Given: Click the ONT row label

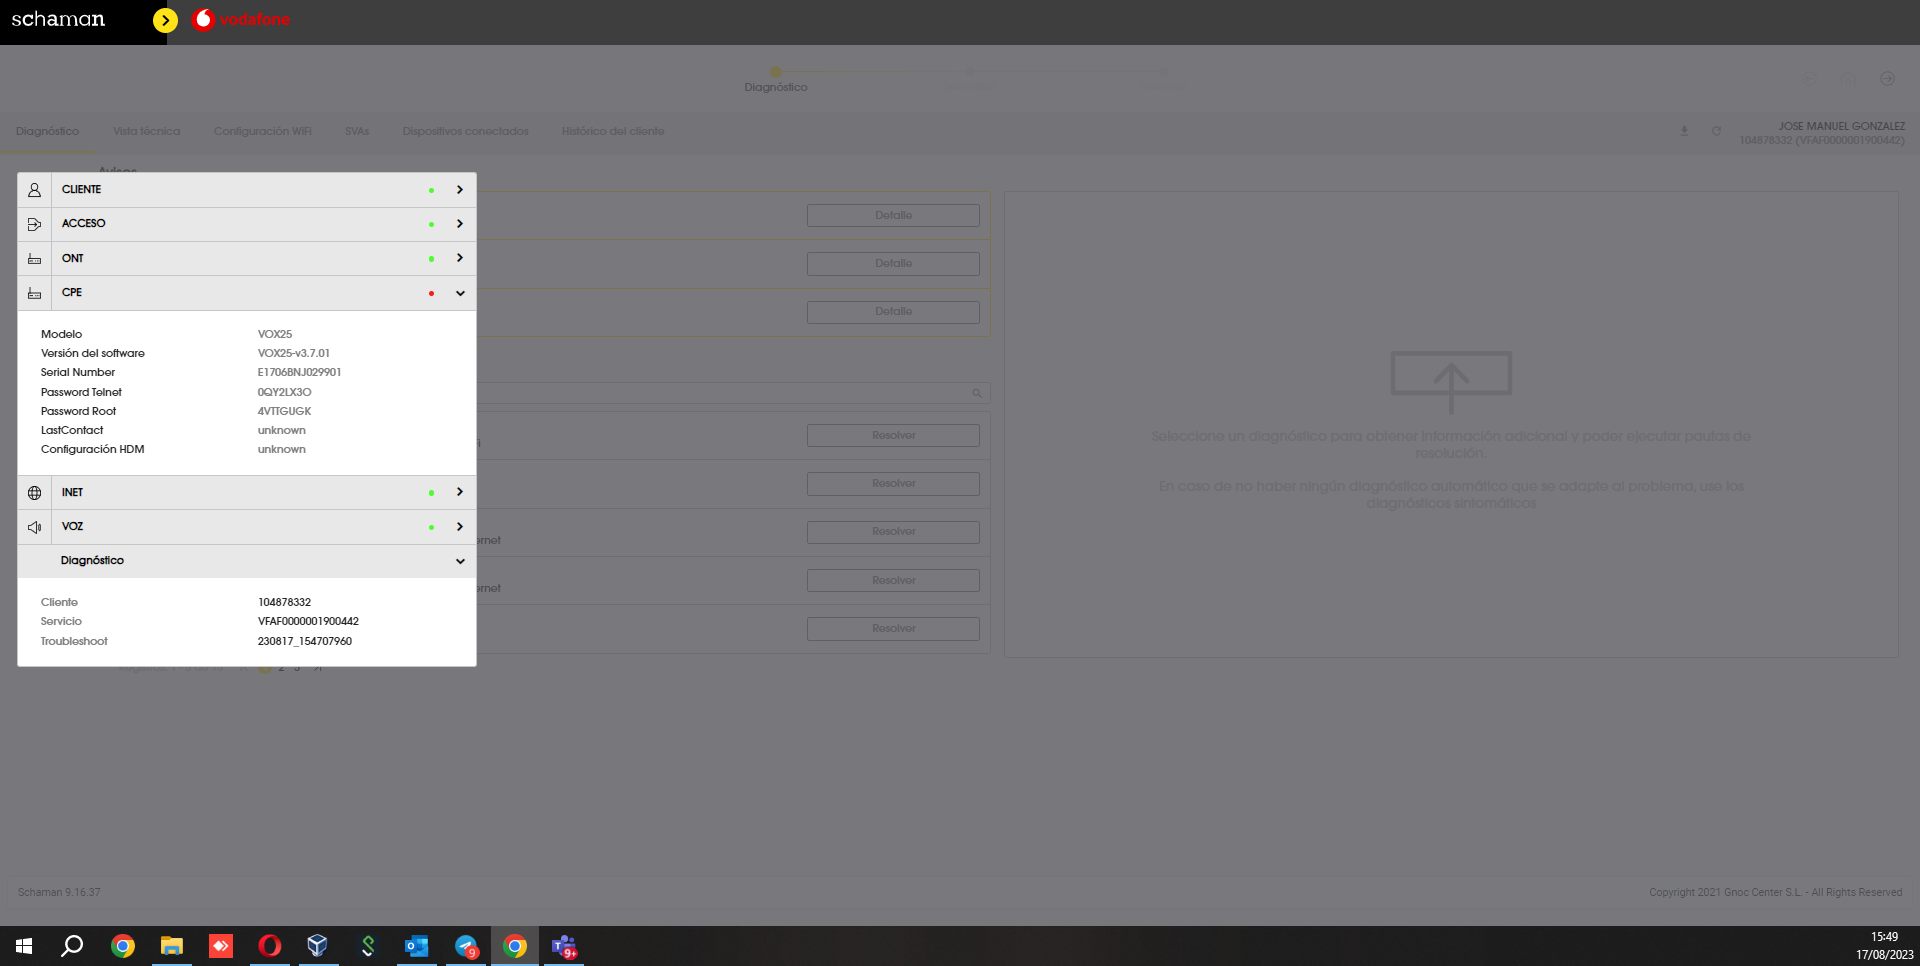Looking at the screenshot, I should [73, 258].
